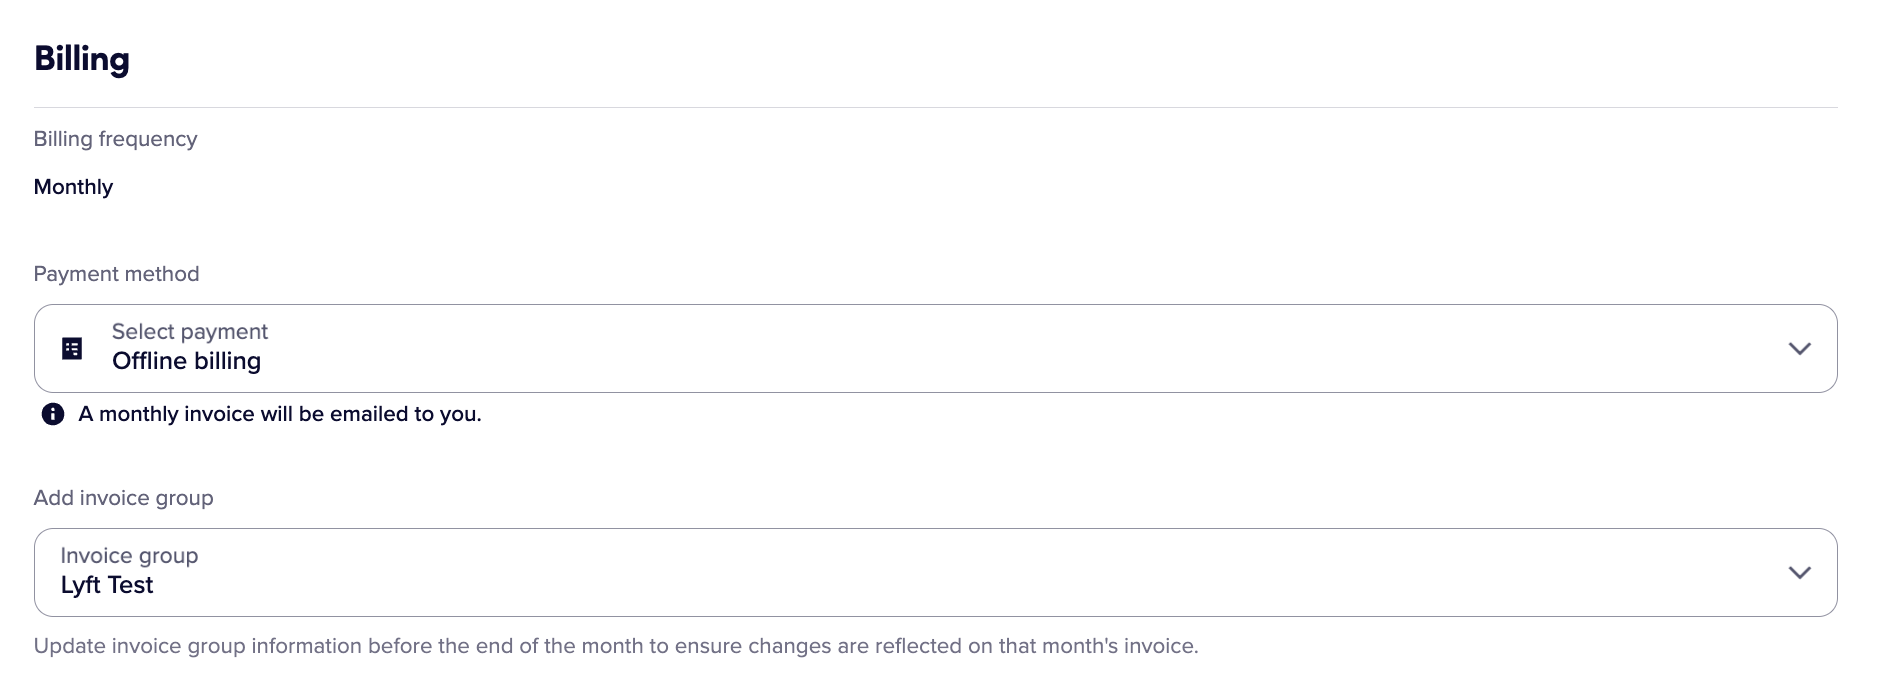Click the Payment method section label
The height and width of the screenshot is (684, 1884).
coord(116,273)
